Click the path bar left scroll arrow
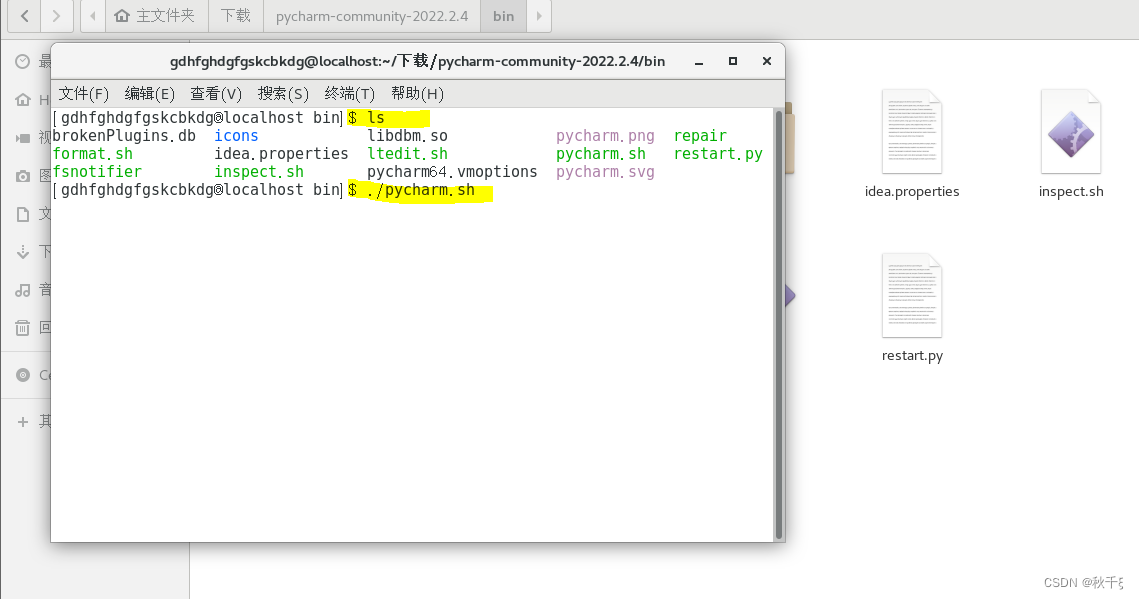The height and width of the screenshot is (599, 1139). point(92,16)
